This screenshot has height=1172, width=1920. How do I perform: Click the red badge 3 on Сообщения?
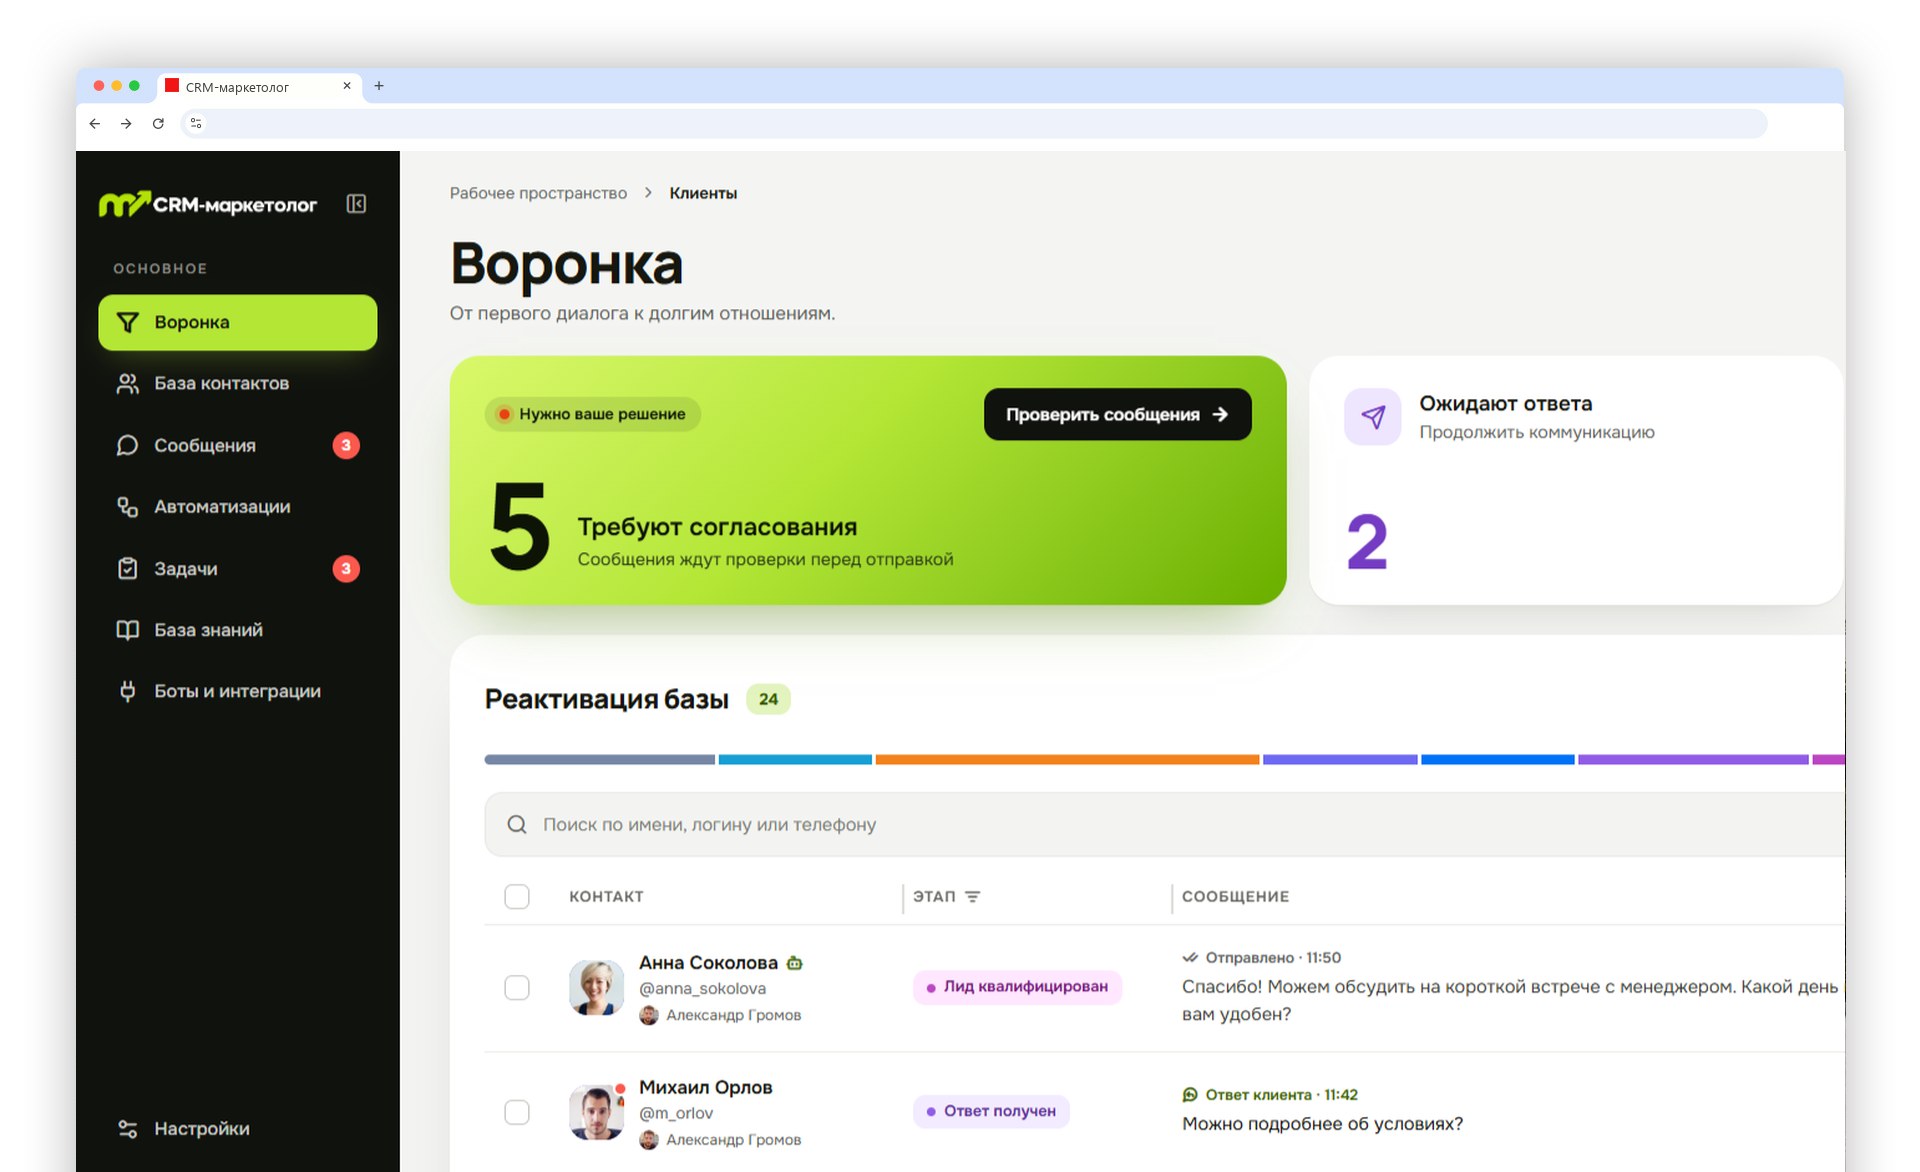(x=346, y=445)
